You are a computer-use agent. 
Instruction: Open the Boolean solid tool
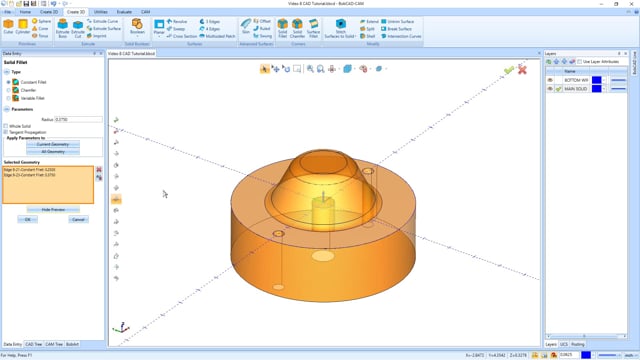[137, 27]
